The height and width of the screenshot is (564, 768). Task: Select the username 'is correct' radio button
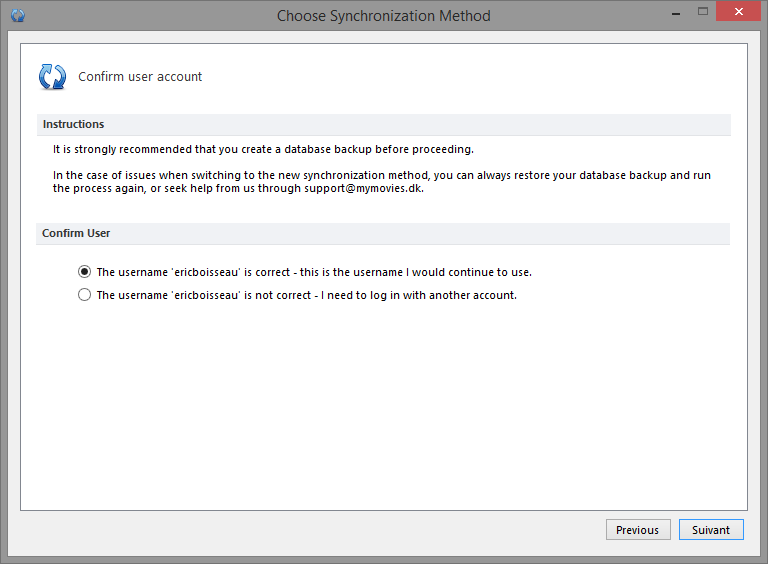(84, 271)
